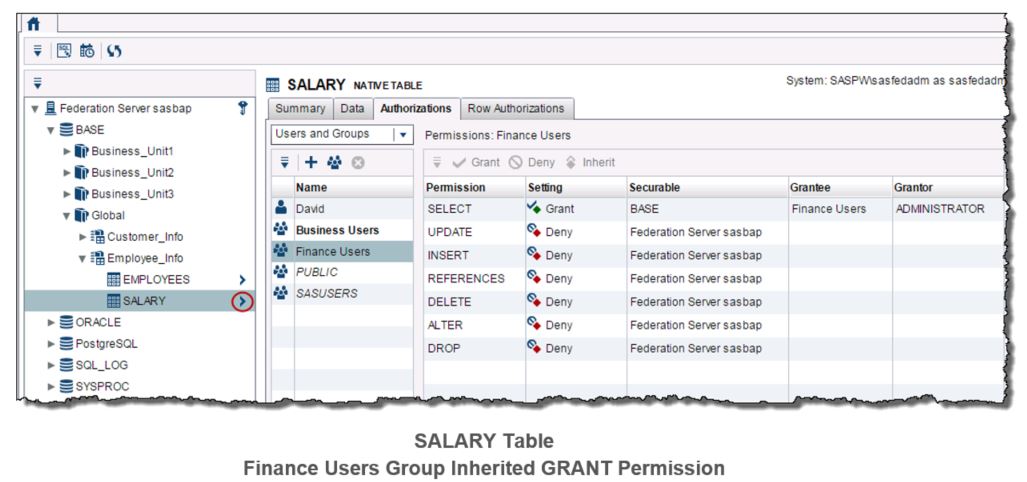
Task: Open the Summary tab
Action: (300, 108)
